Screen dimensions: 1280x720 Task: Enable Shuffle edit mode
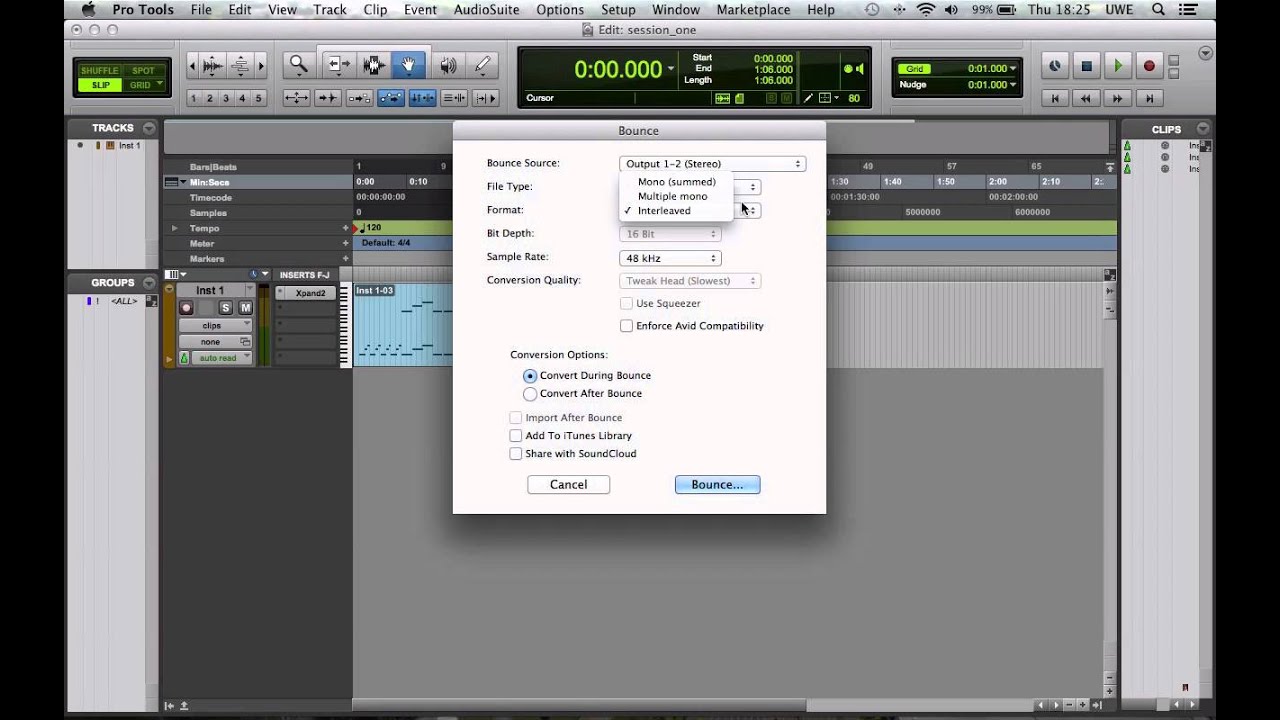coord(99,71)
